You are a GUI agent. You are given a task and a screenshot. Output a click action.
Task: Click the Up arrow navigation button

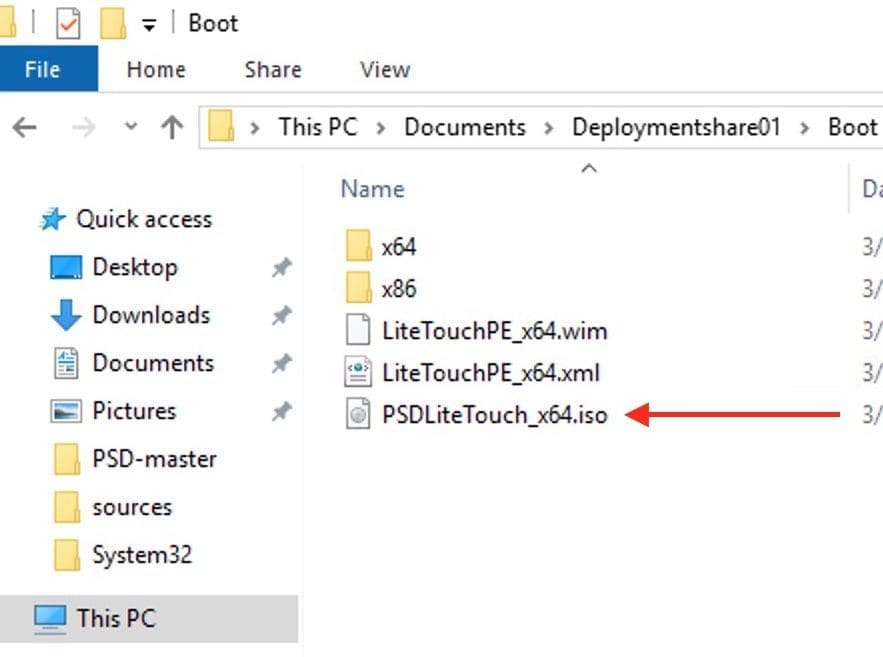173,127
